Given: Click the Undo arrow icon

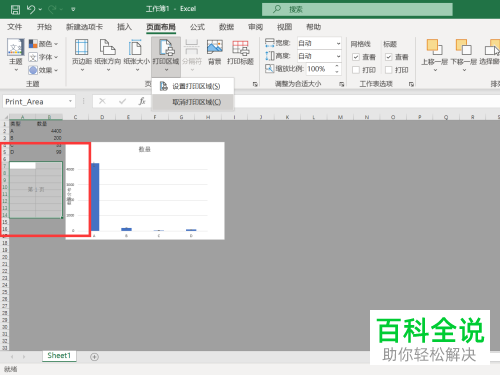Looking at the screenshot, I should [x=31, y=9].
